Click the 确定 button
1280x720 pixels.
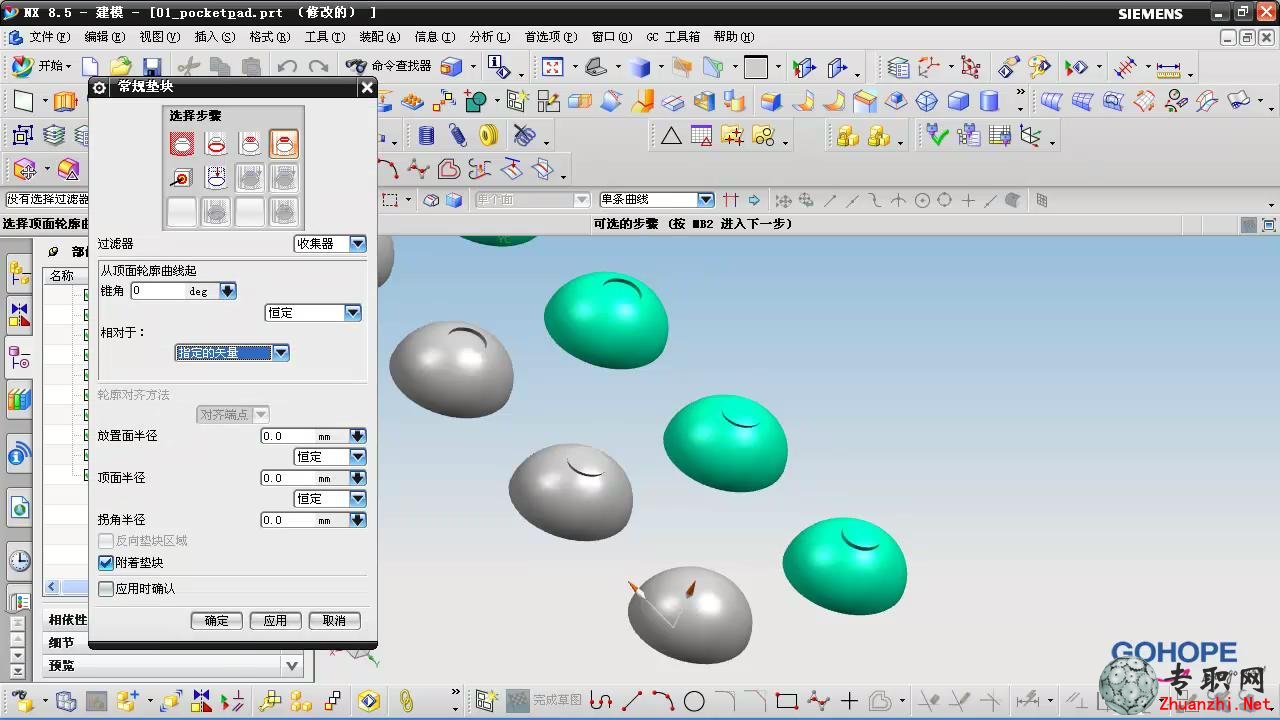[x=217, y=621]
